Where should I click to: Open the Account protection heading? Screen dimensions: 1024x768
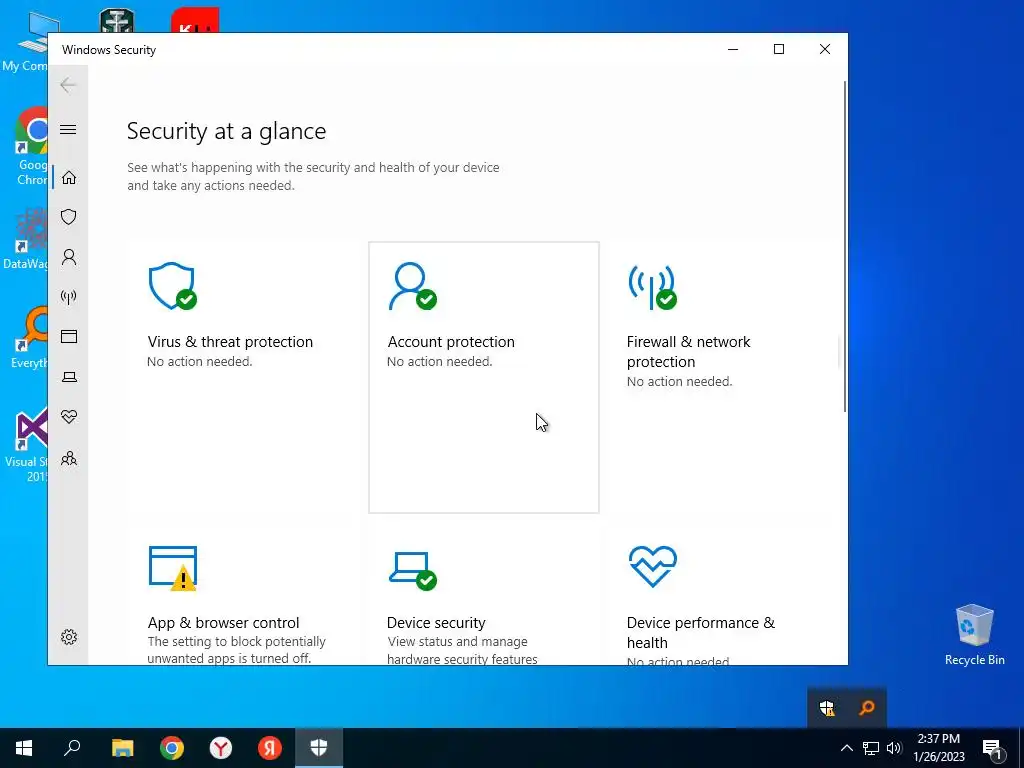tap(451, 342)
